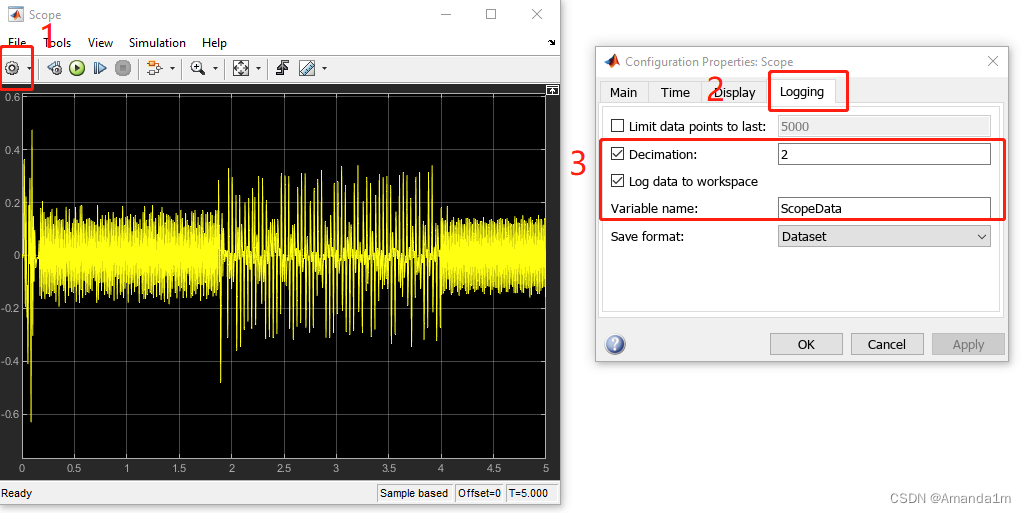Open the Simulation menu in Scope
The height and width of the screenshot is (513, 1026).
click(157, 43)
